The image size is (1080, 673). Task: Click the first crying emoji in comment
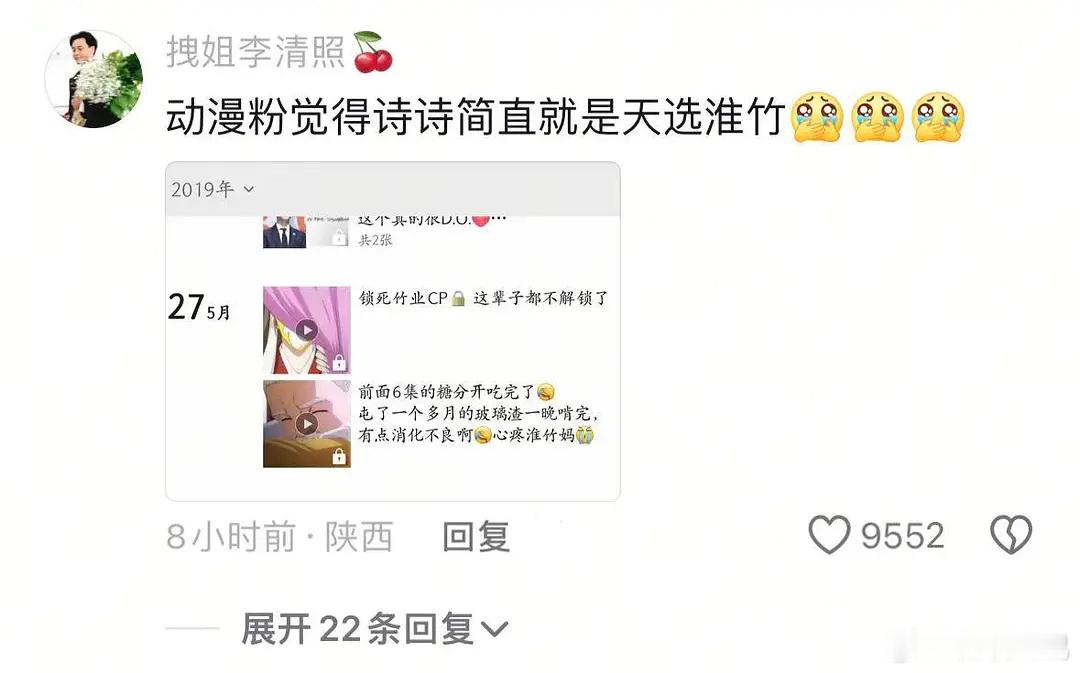coord(817,116)
